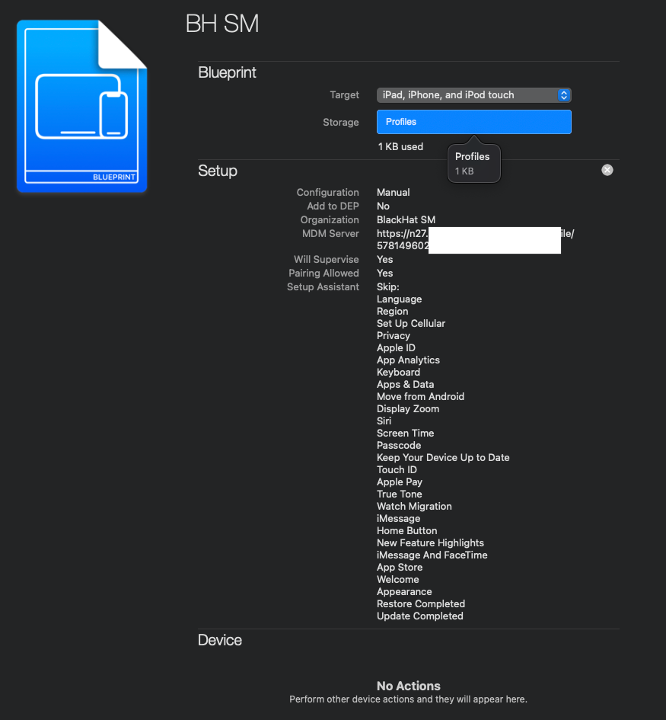The image size is (666, 720).
Task: Click the Will Supervise Yes value
Action: (x=385, y=260)
